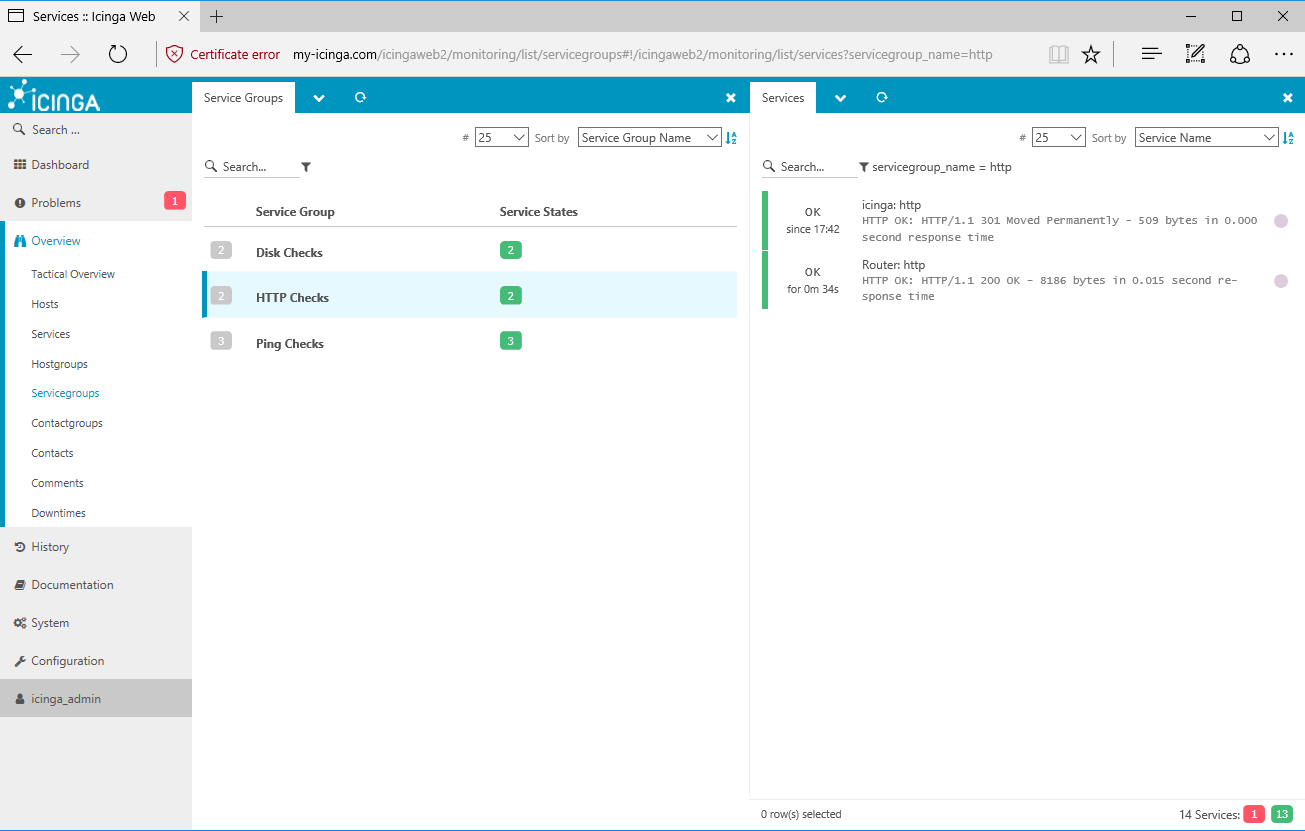Expand the Services tab dropdown chevron
This screenshot has width=1305, height=831.
[x=841, y=98]
